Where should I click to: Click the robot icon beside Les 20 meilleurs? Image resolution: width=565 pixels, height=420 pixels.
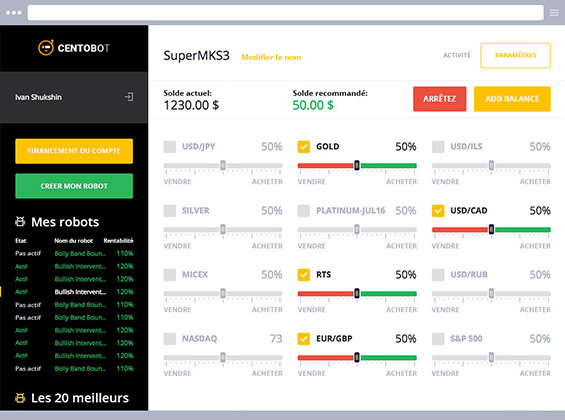point(20,398)
